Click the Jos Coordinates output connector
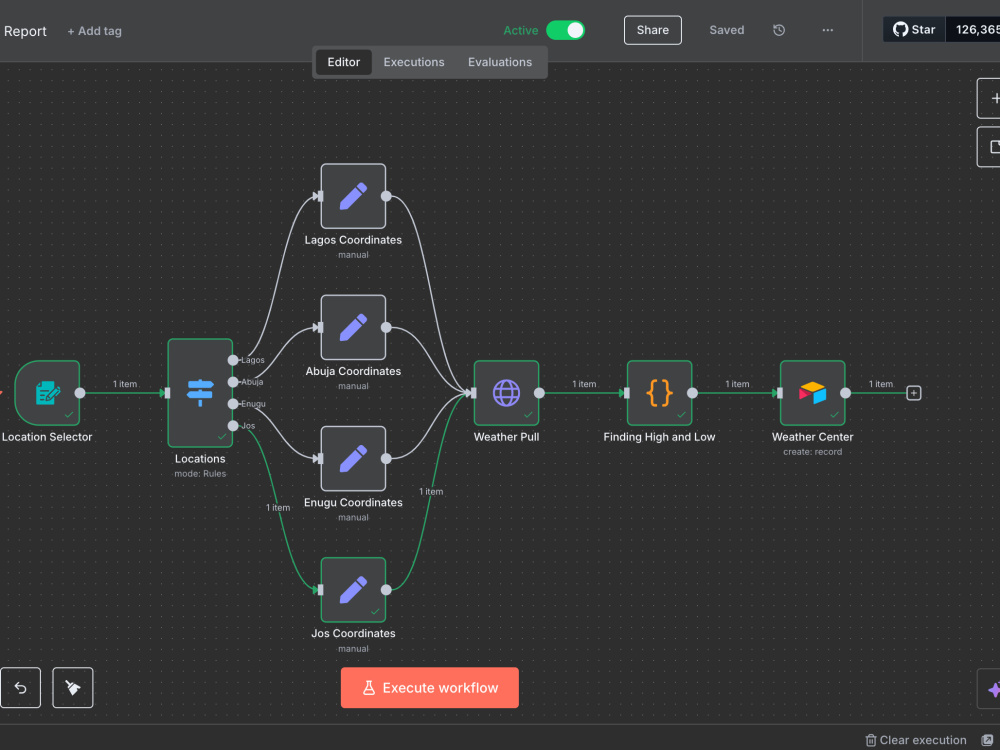Viewport: 1000px width, 750px height. pos(386,590)
